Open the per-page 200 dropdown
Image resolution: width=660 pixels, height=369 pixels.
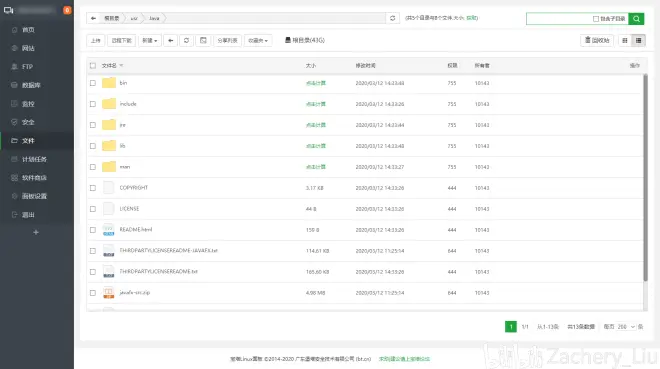tap(626, 327)
